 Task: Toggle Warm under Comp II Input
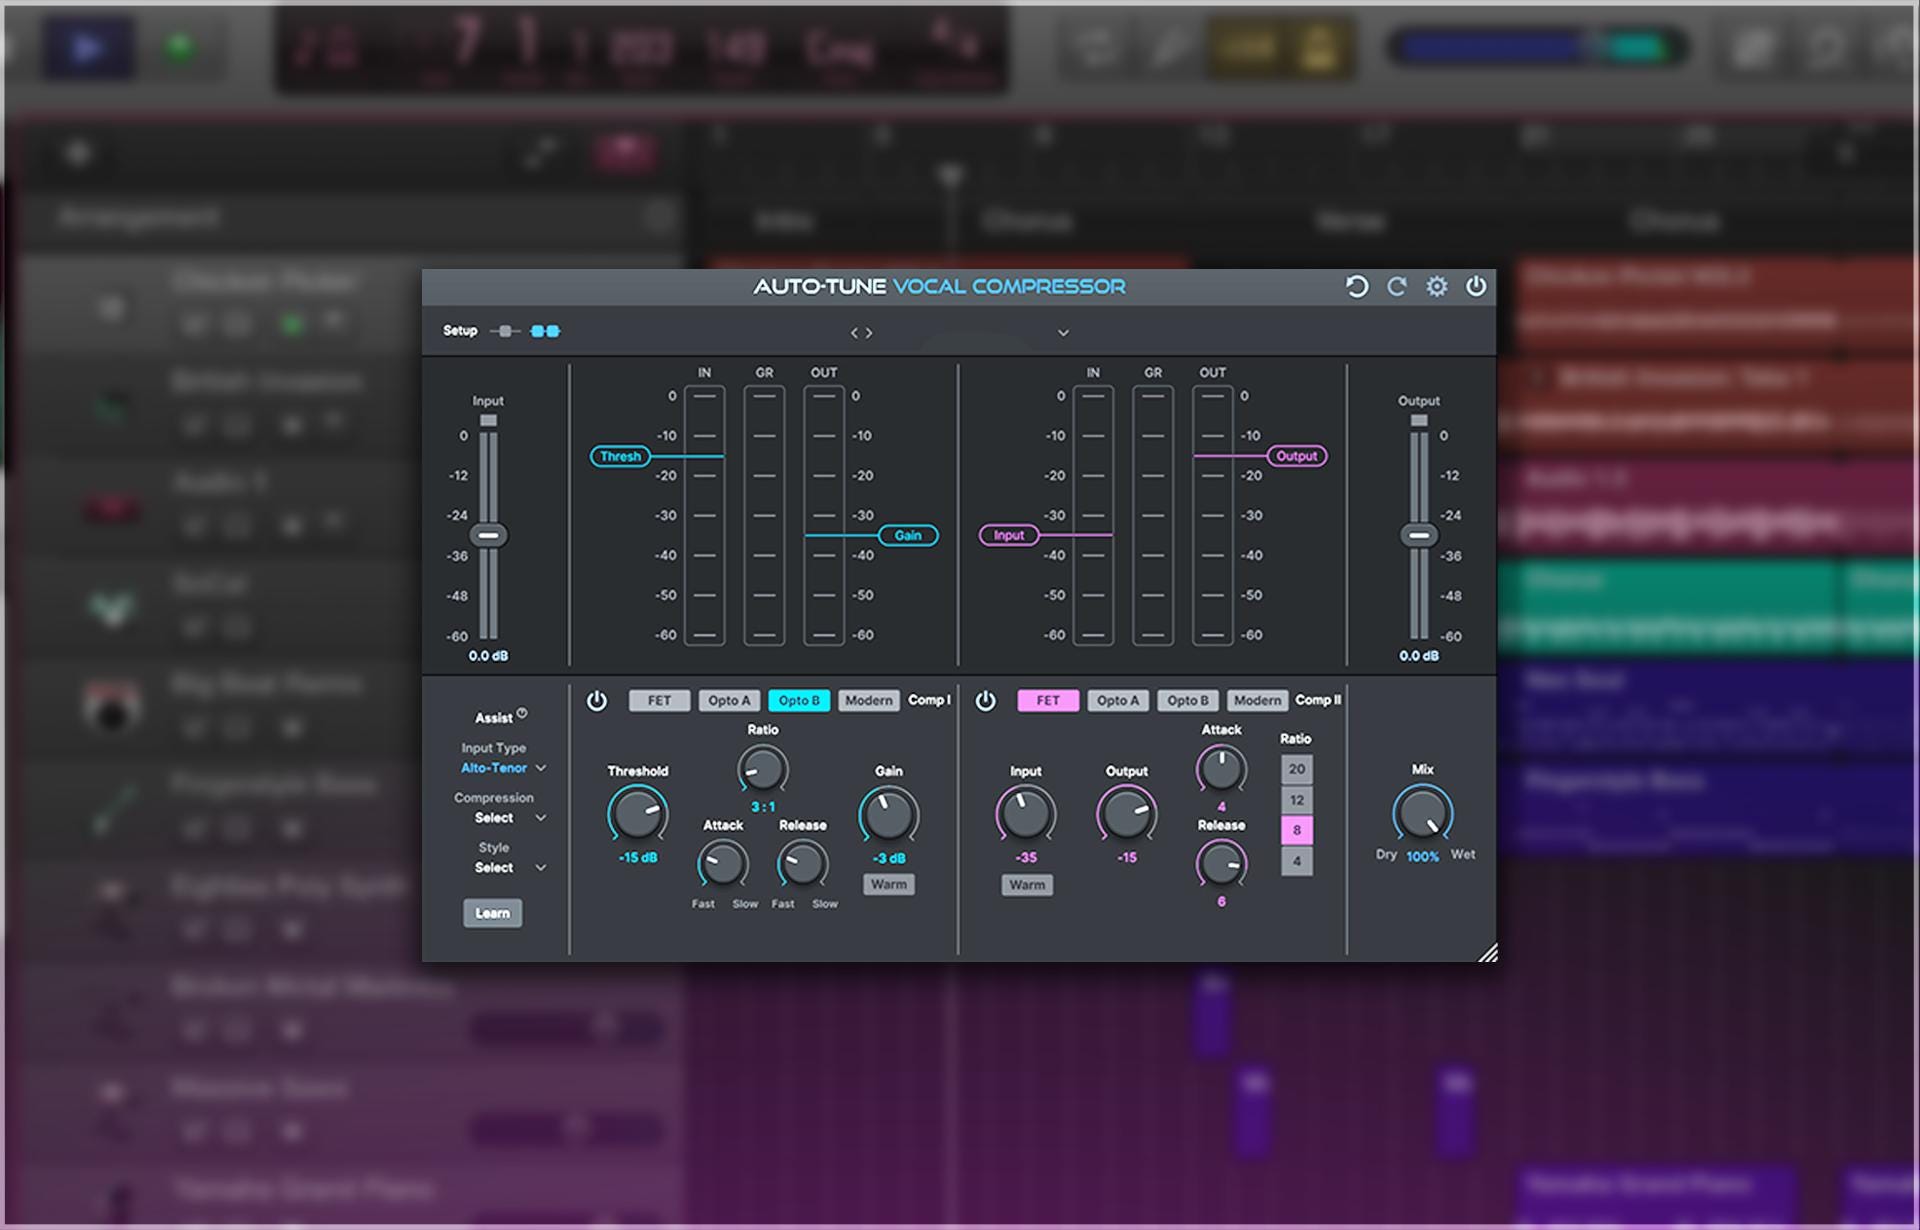click(x=1027, y=885)
